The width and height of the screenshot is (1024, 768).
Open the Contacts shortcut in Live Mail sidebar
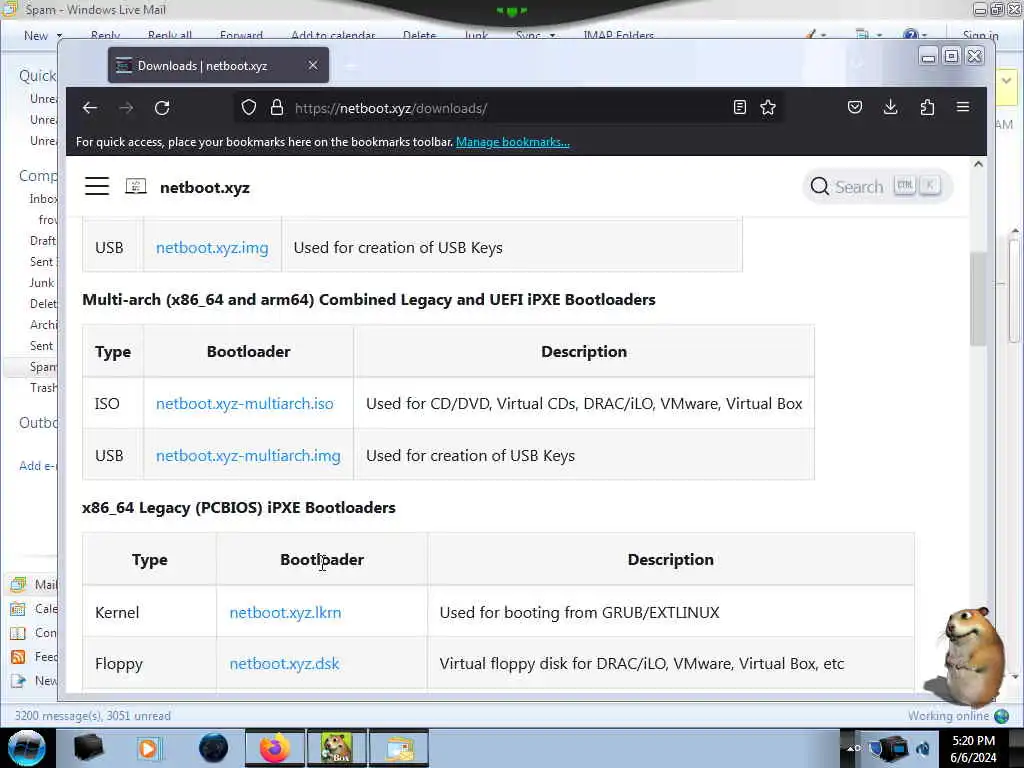[34, 633]
